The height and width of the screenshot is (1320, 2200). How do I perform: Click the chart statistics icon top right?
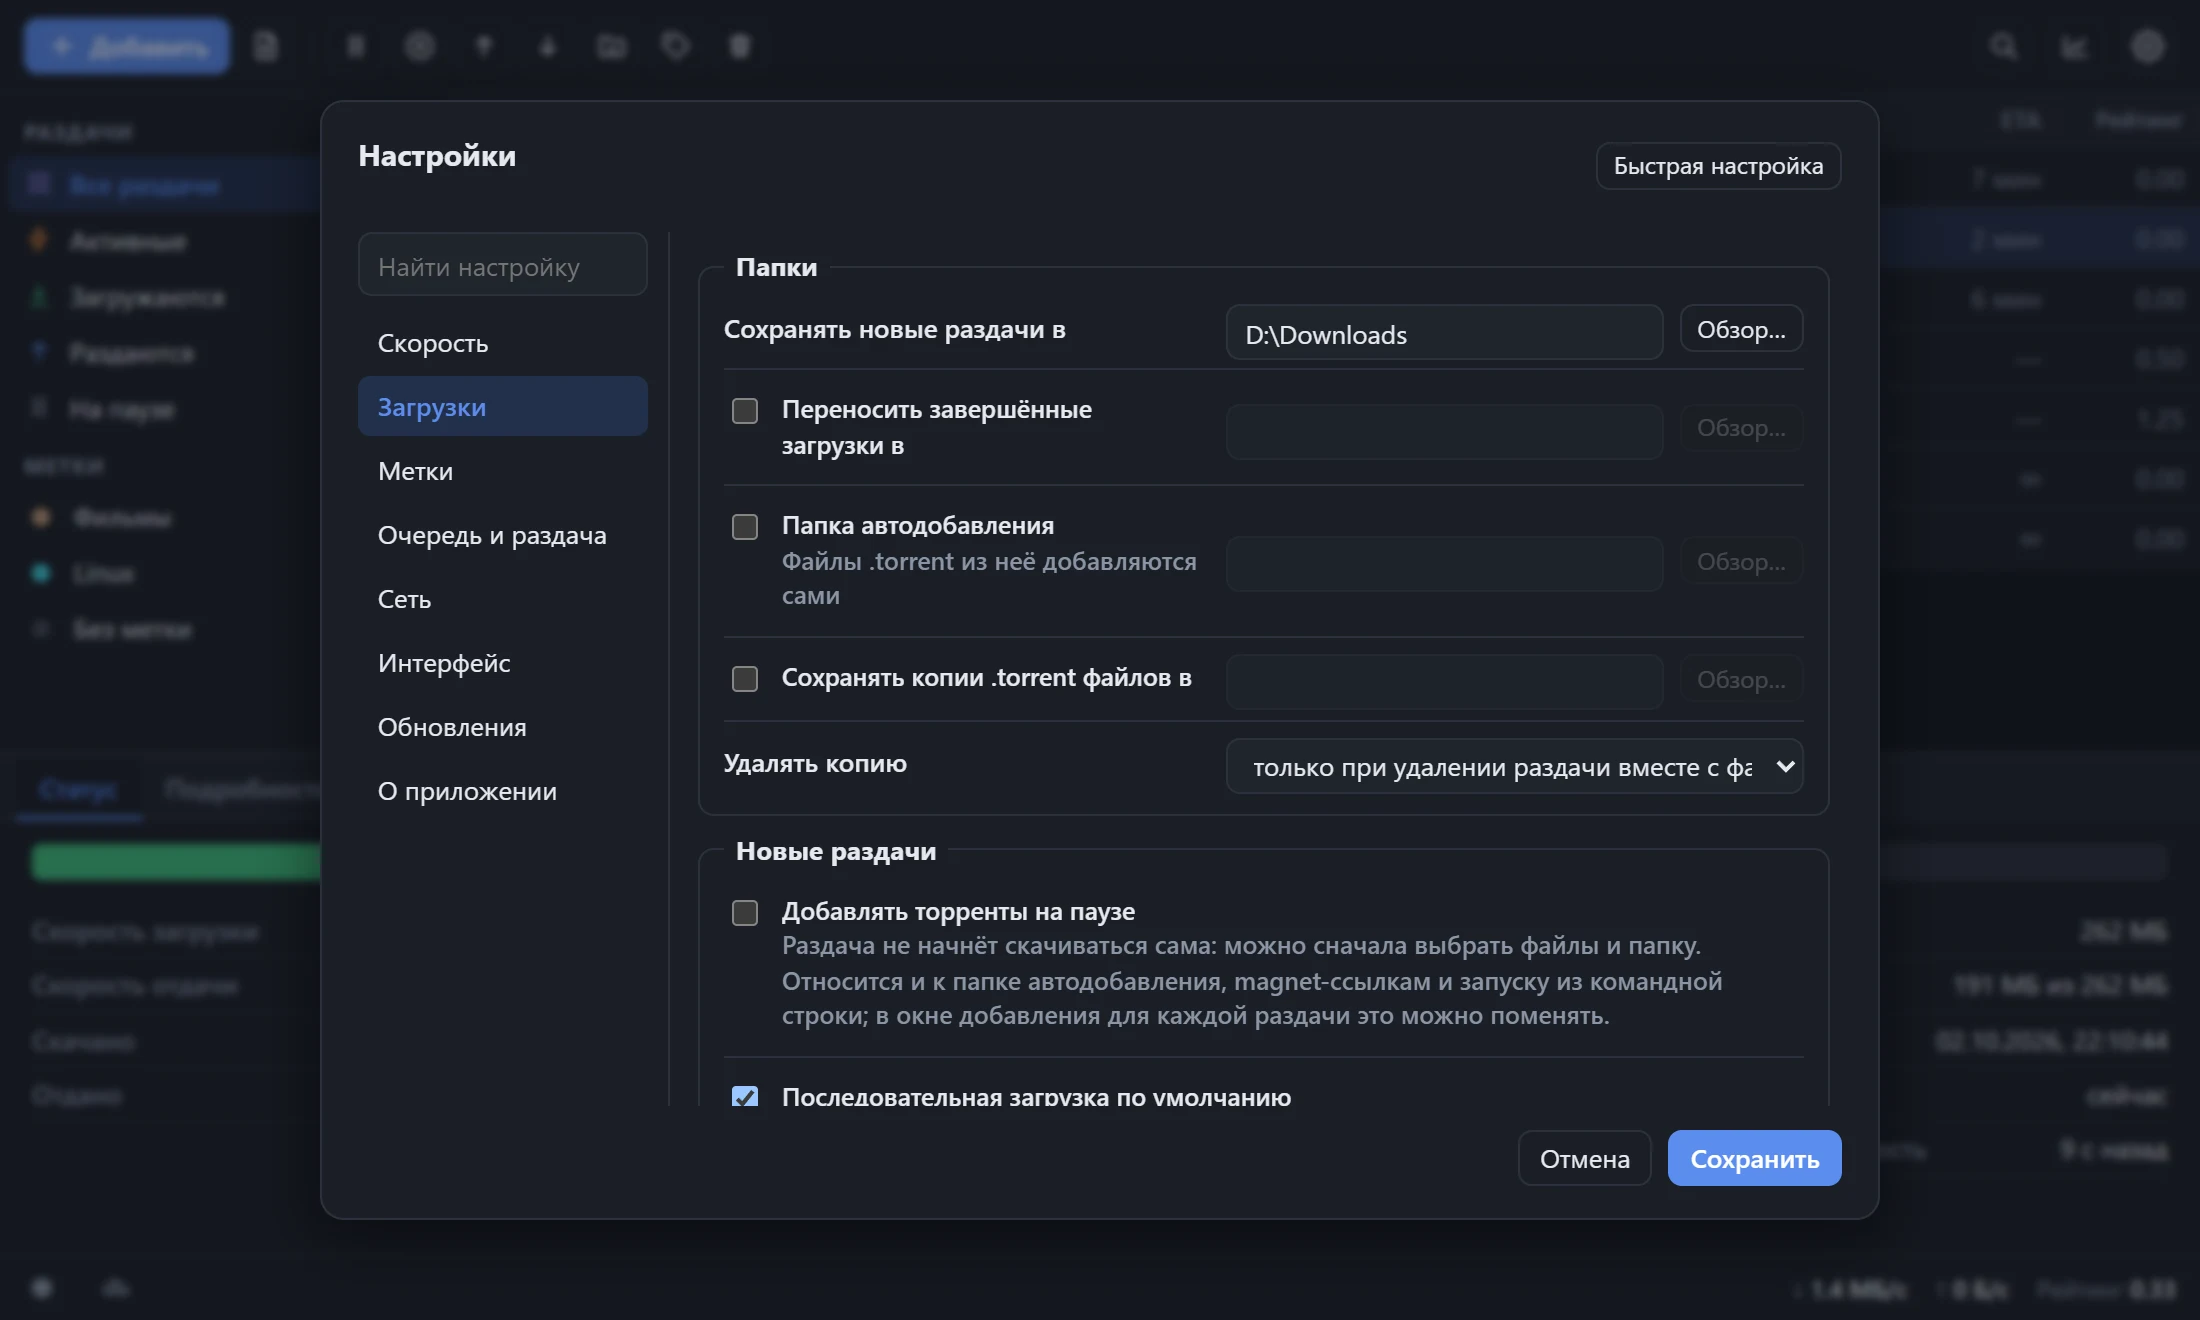2075,46
